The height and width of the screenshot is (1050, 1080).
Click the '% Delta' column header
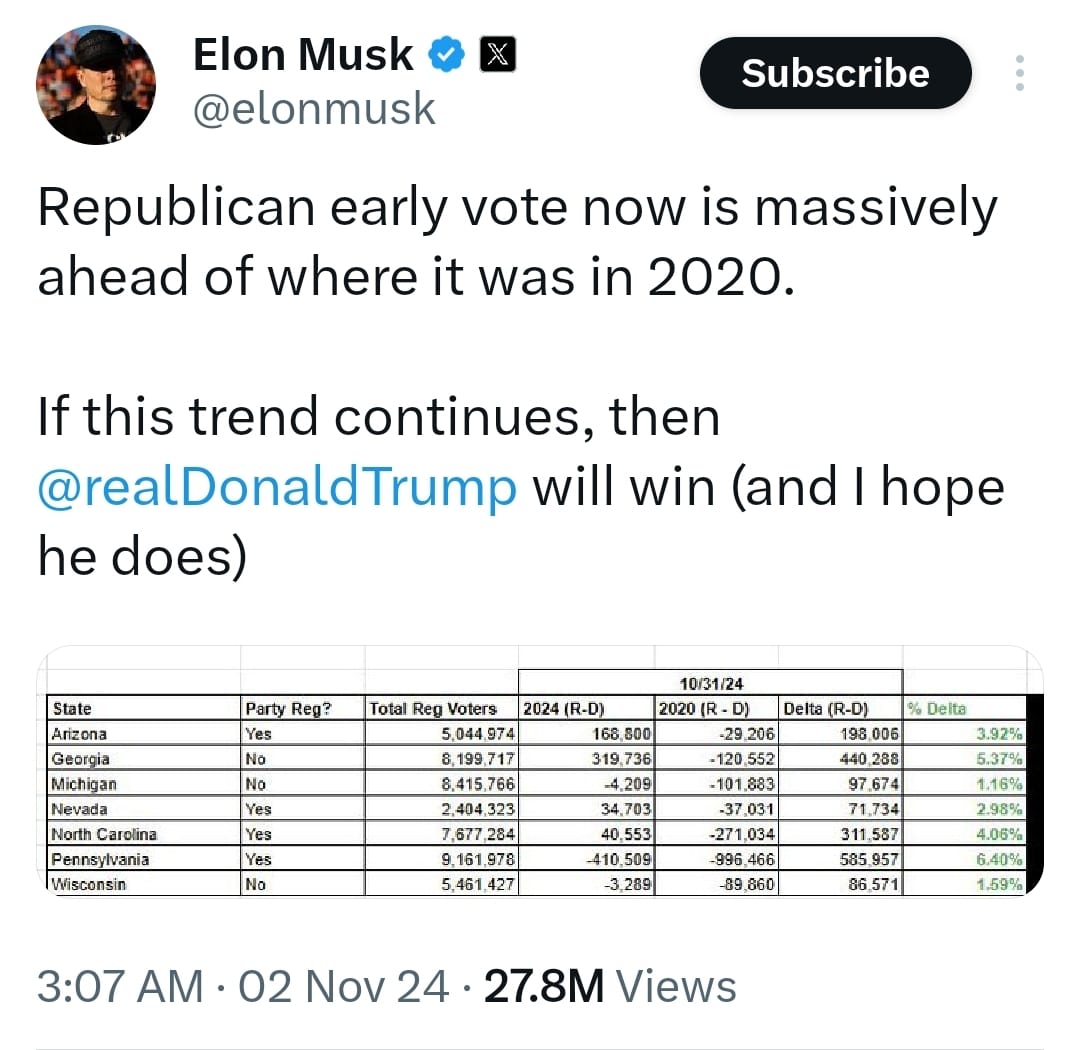[x=938, y=709]
